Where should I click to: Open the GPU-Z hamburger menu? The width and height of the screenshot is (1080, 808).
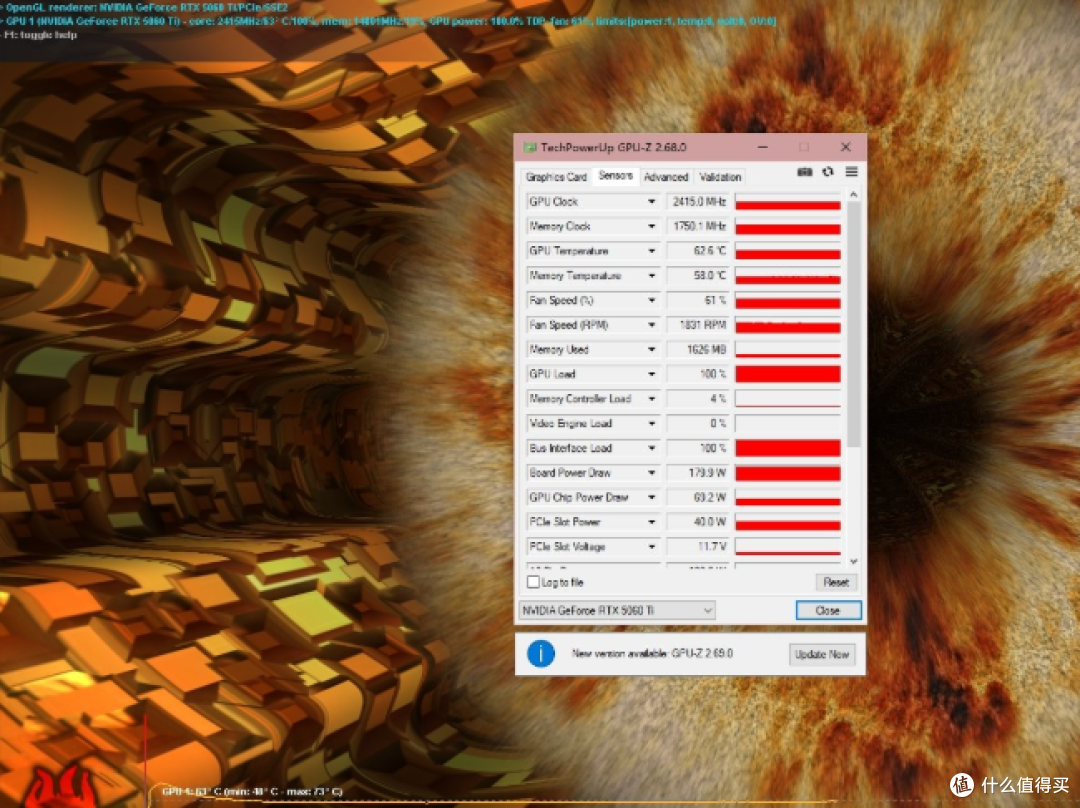(852, 172)
